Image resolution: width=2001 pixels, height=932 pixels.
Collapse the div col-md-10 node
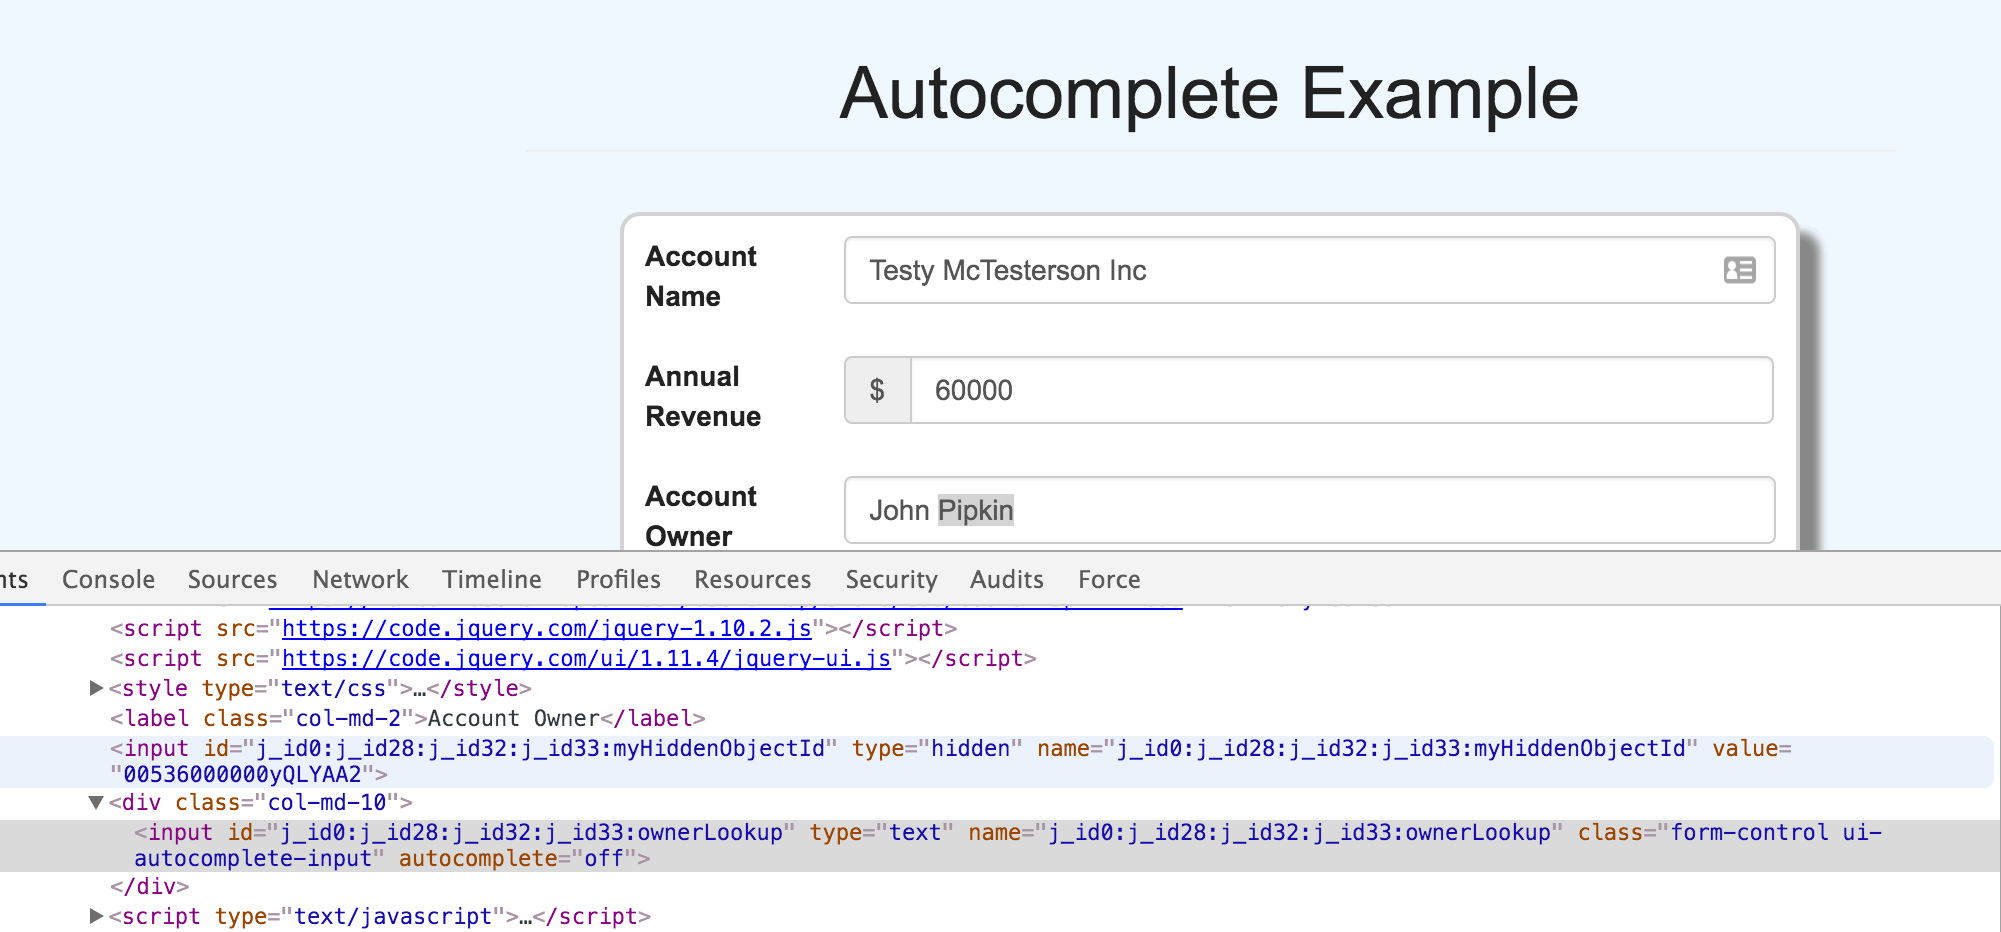tap(96, 802)
